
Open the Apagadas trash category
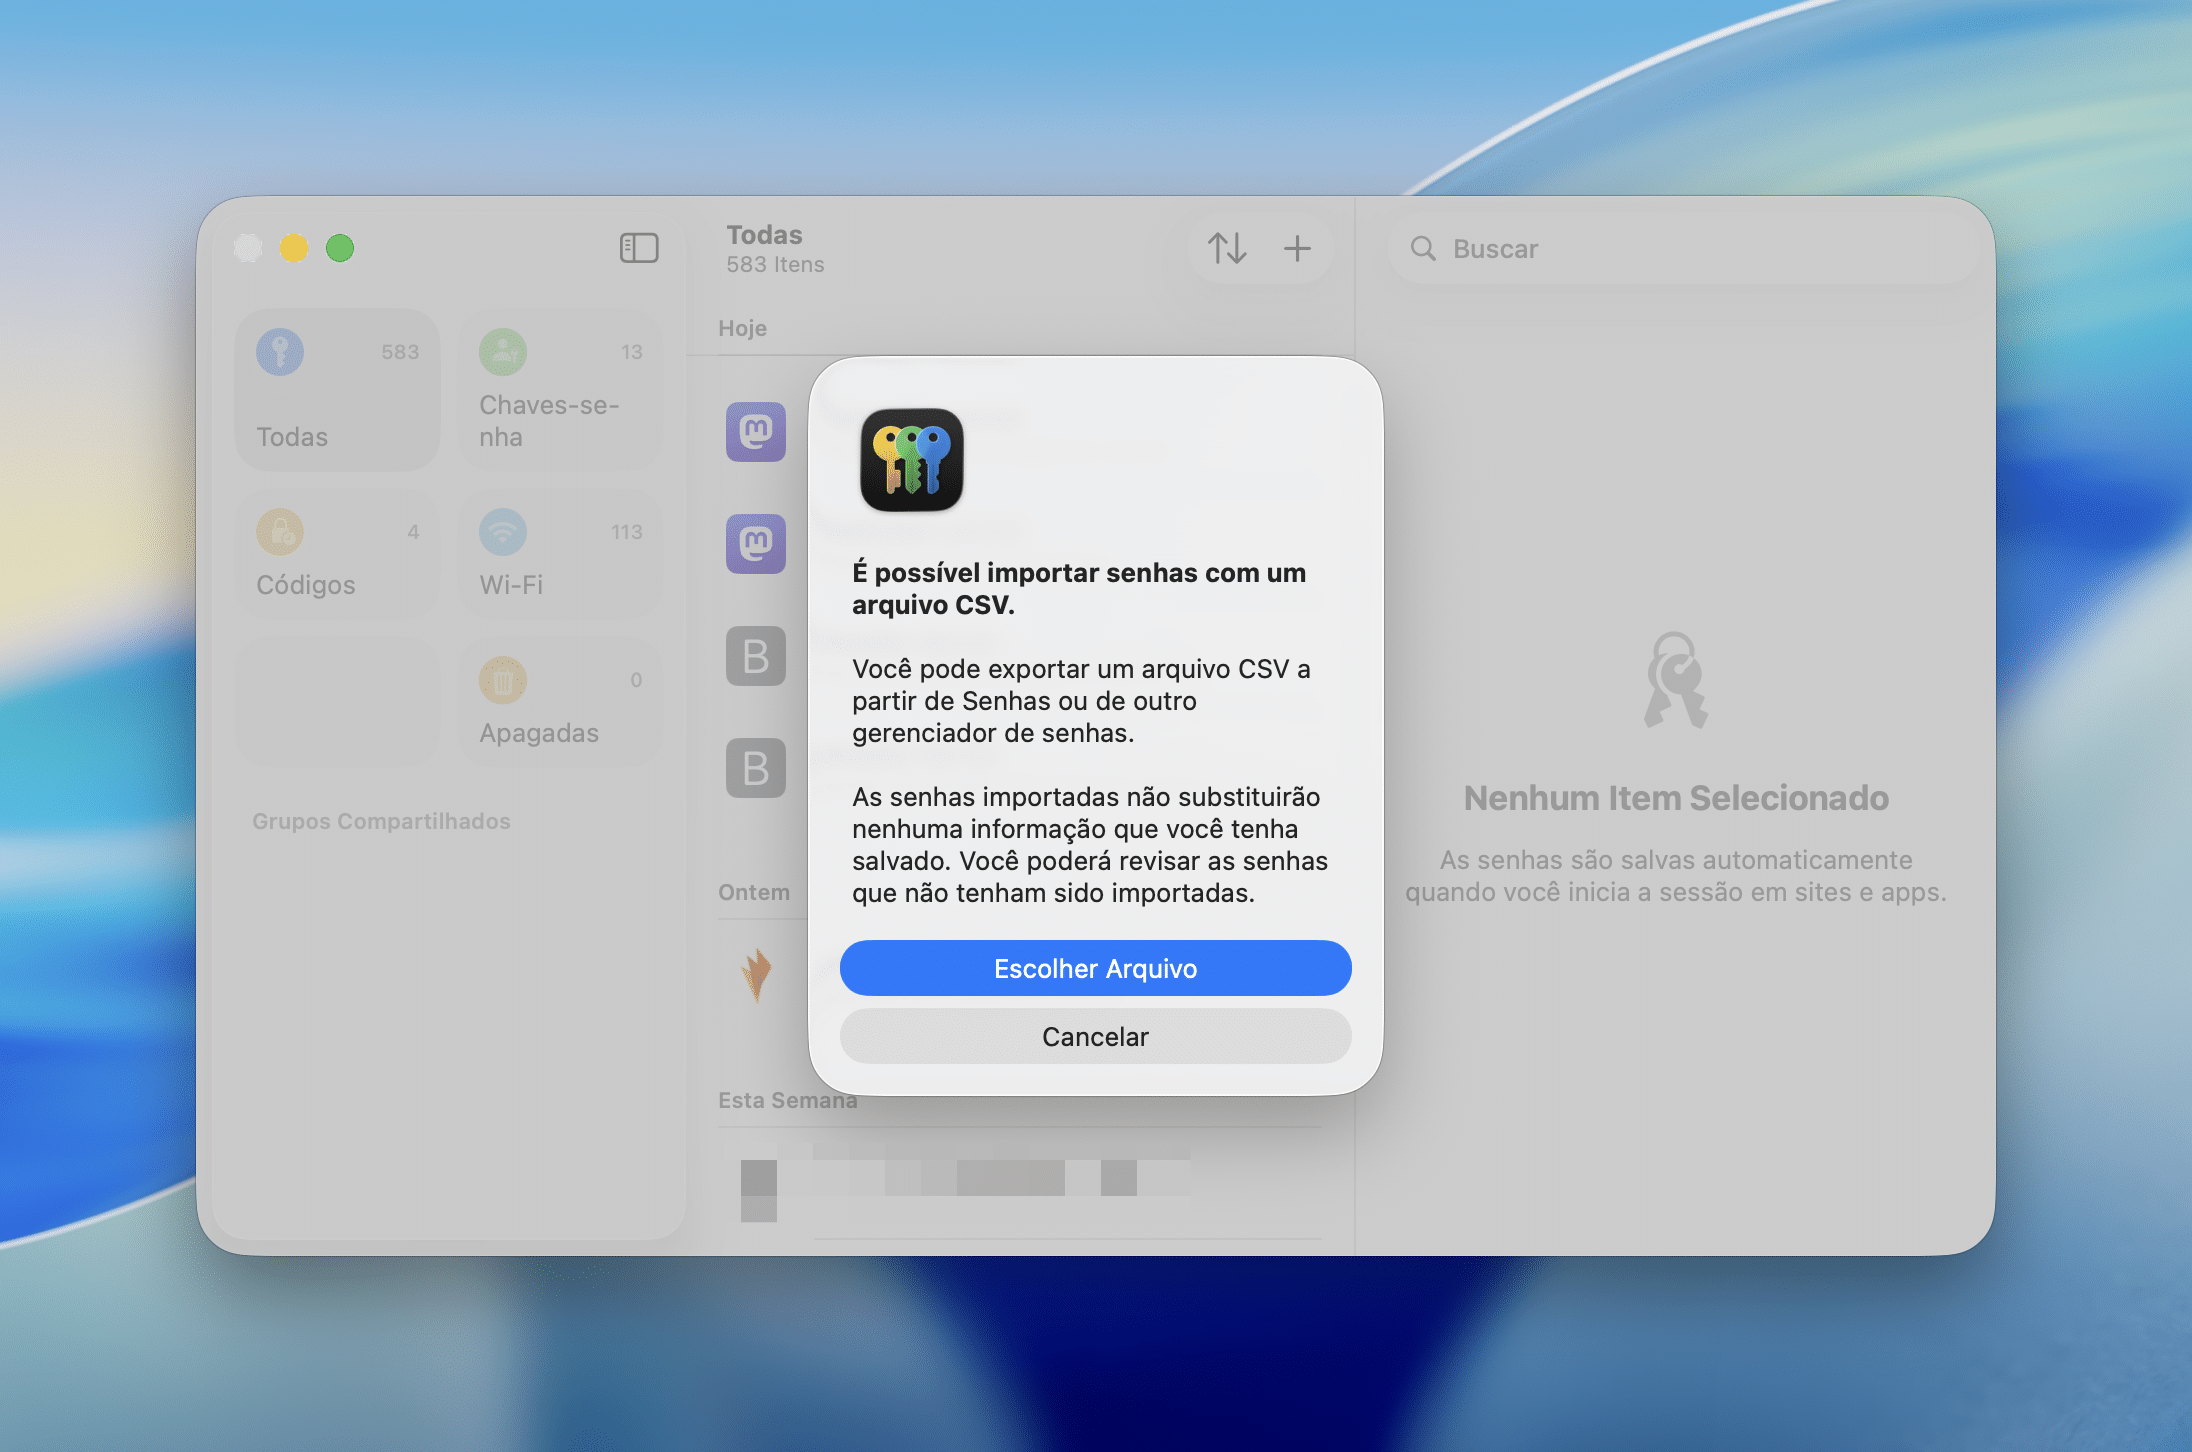coord(560,703)
